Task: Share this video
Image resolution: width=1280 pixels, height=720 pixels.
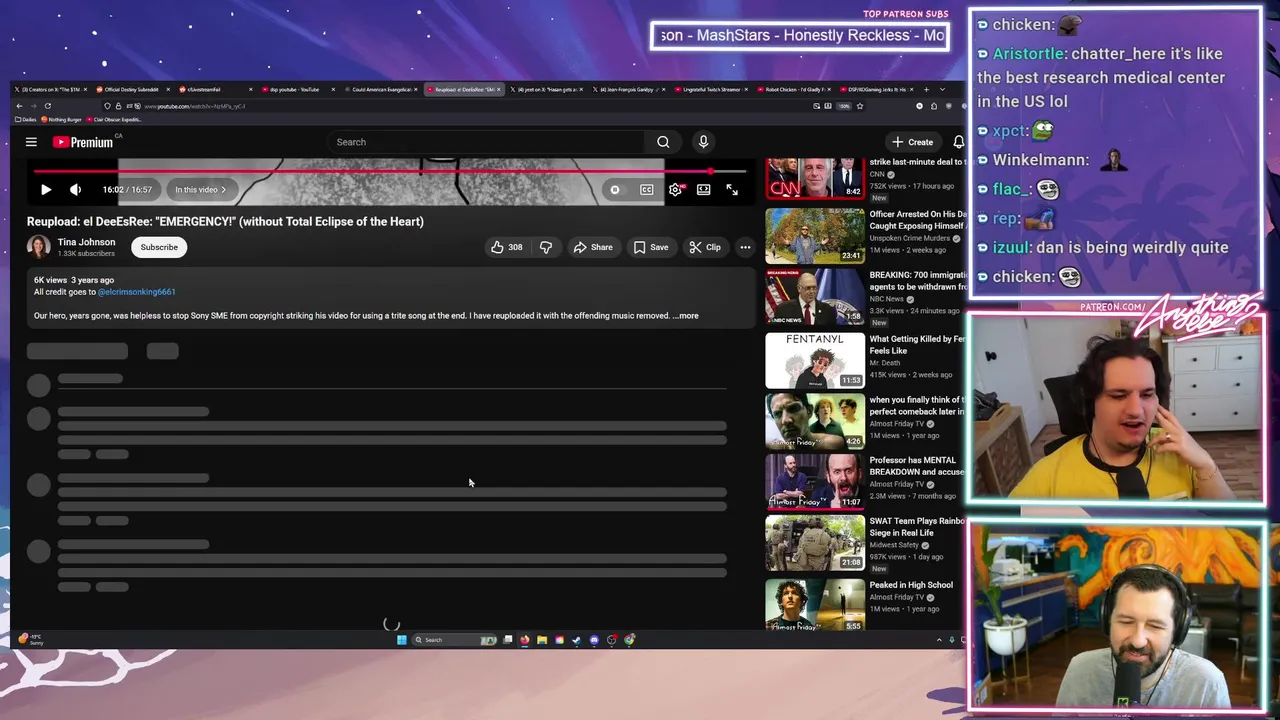Action: pyautogui.click(x=593, y=247)
